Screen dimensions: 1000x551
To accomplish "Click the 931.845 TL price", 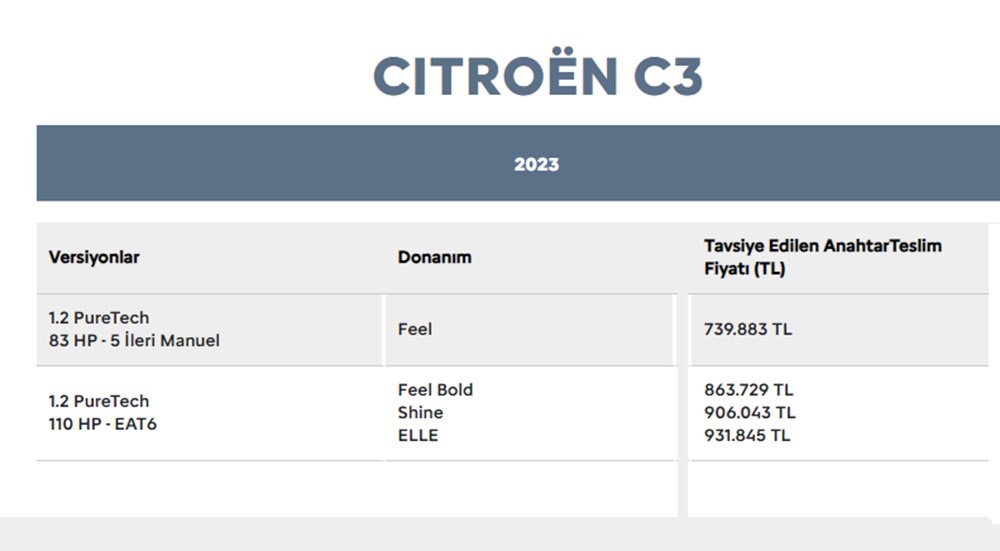I will coord(747,435).
